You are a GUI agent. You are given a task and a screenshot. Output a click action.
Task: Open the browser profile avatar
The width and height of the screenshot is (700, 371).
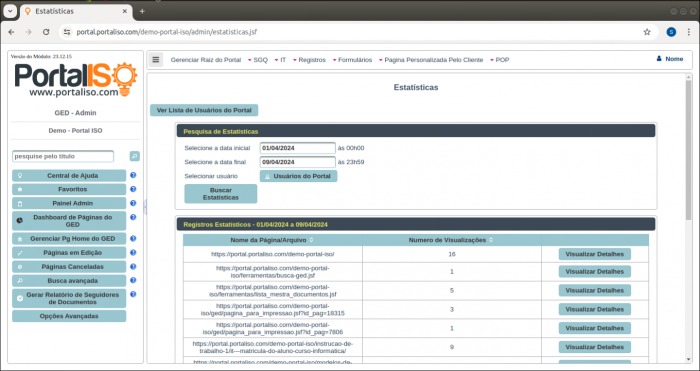coord(671,32)
